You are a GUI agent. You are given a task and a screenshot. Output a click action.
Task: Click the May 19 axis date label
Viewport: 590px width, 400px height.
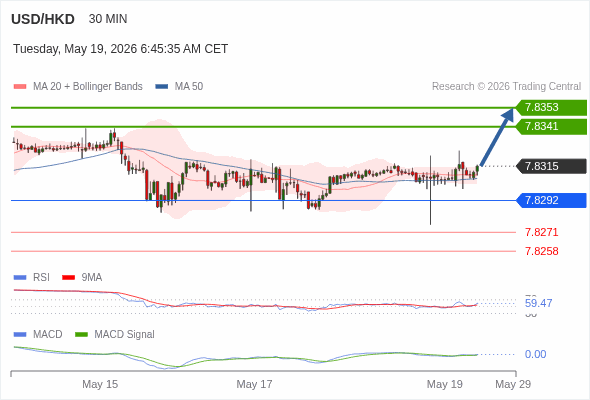tap(445, 385)
